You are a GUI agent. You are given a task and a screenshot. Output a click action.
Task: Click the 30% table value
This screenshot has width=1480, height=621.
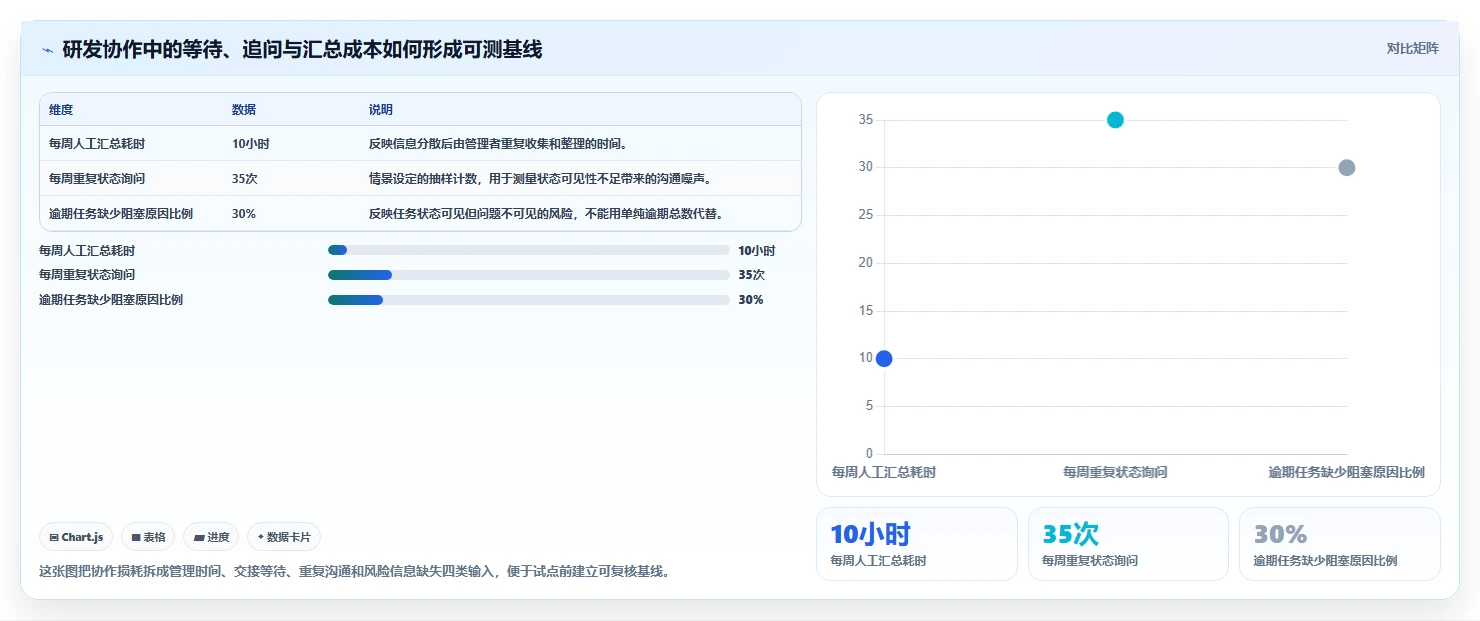(x=244, y=214)
